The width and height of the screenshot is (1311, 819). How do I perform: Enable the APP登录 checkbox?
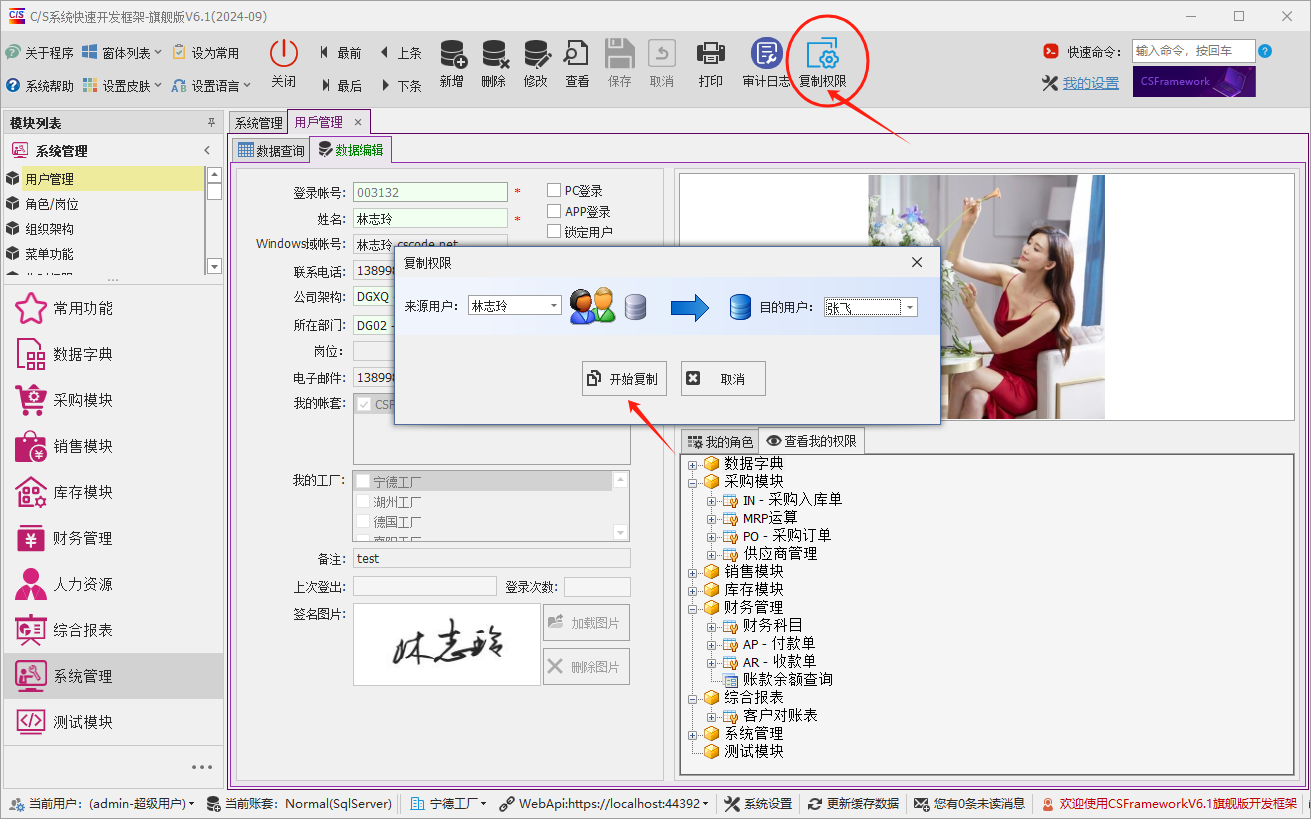pos(554,211)
